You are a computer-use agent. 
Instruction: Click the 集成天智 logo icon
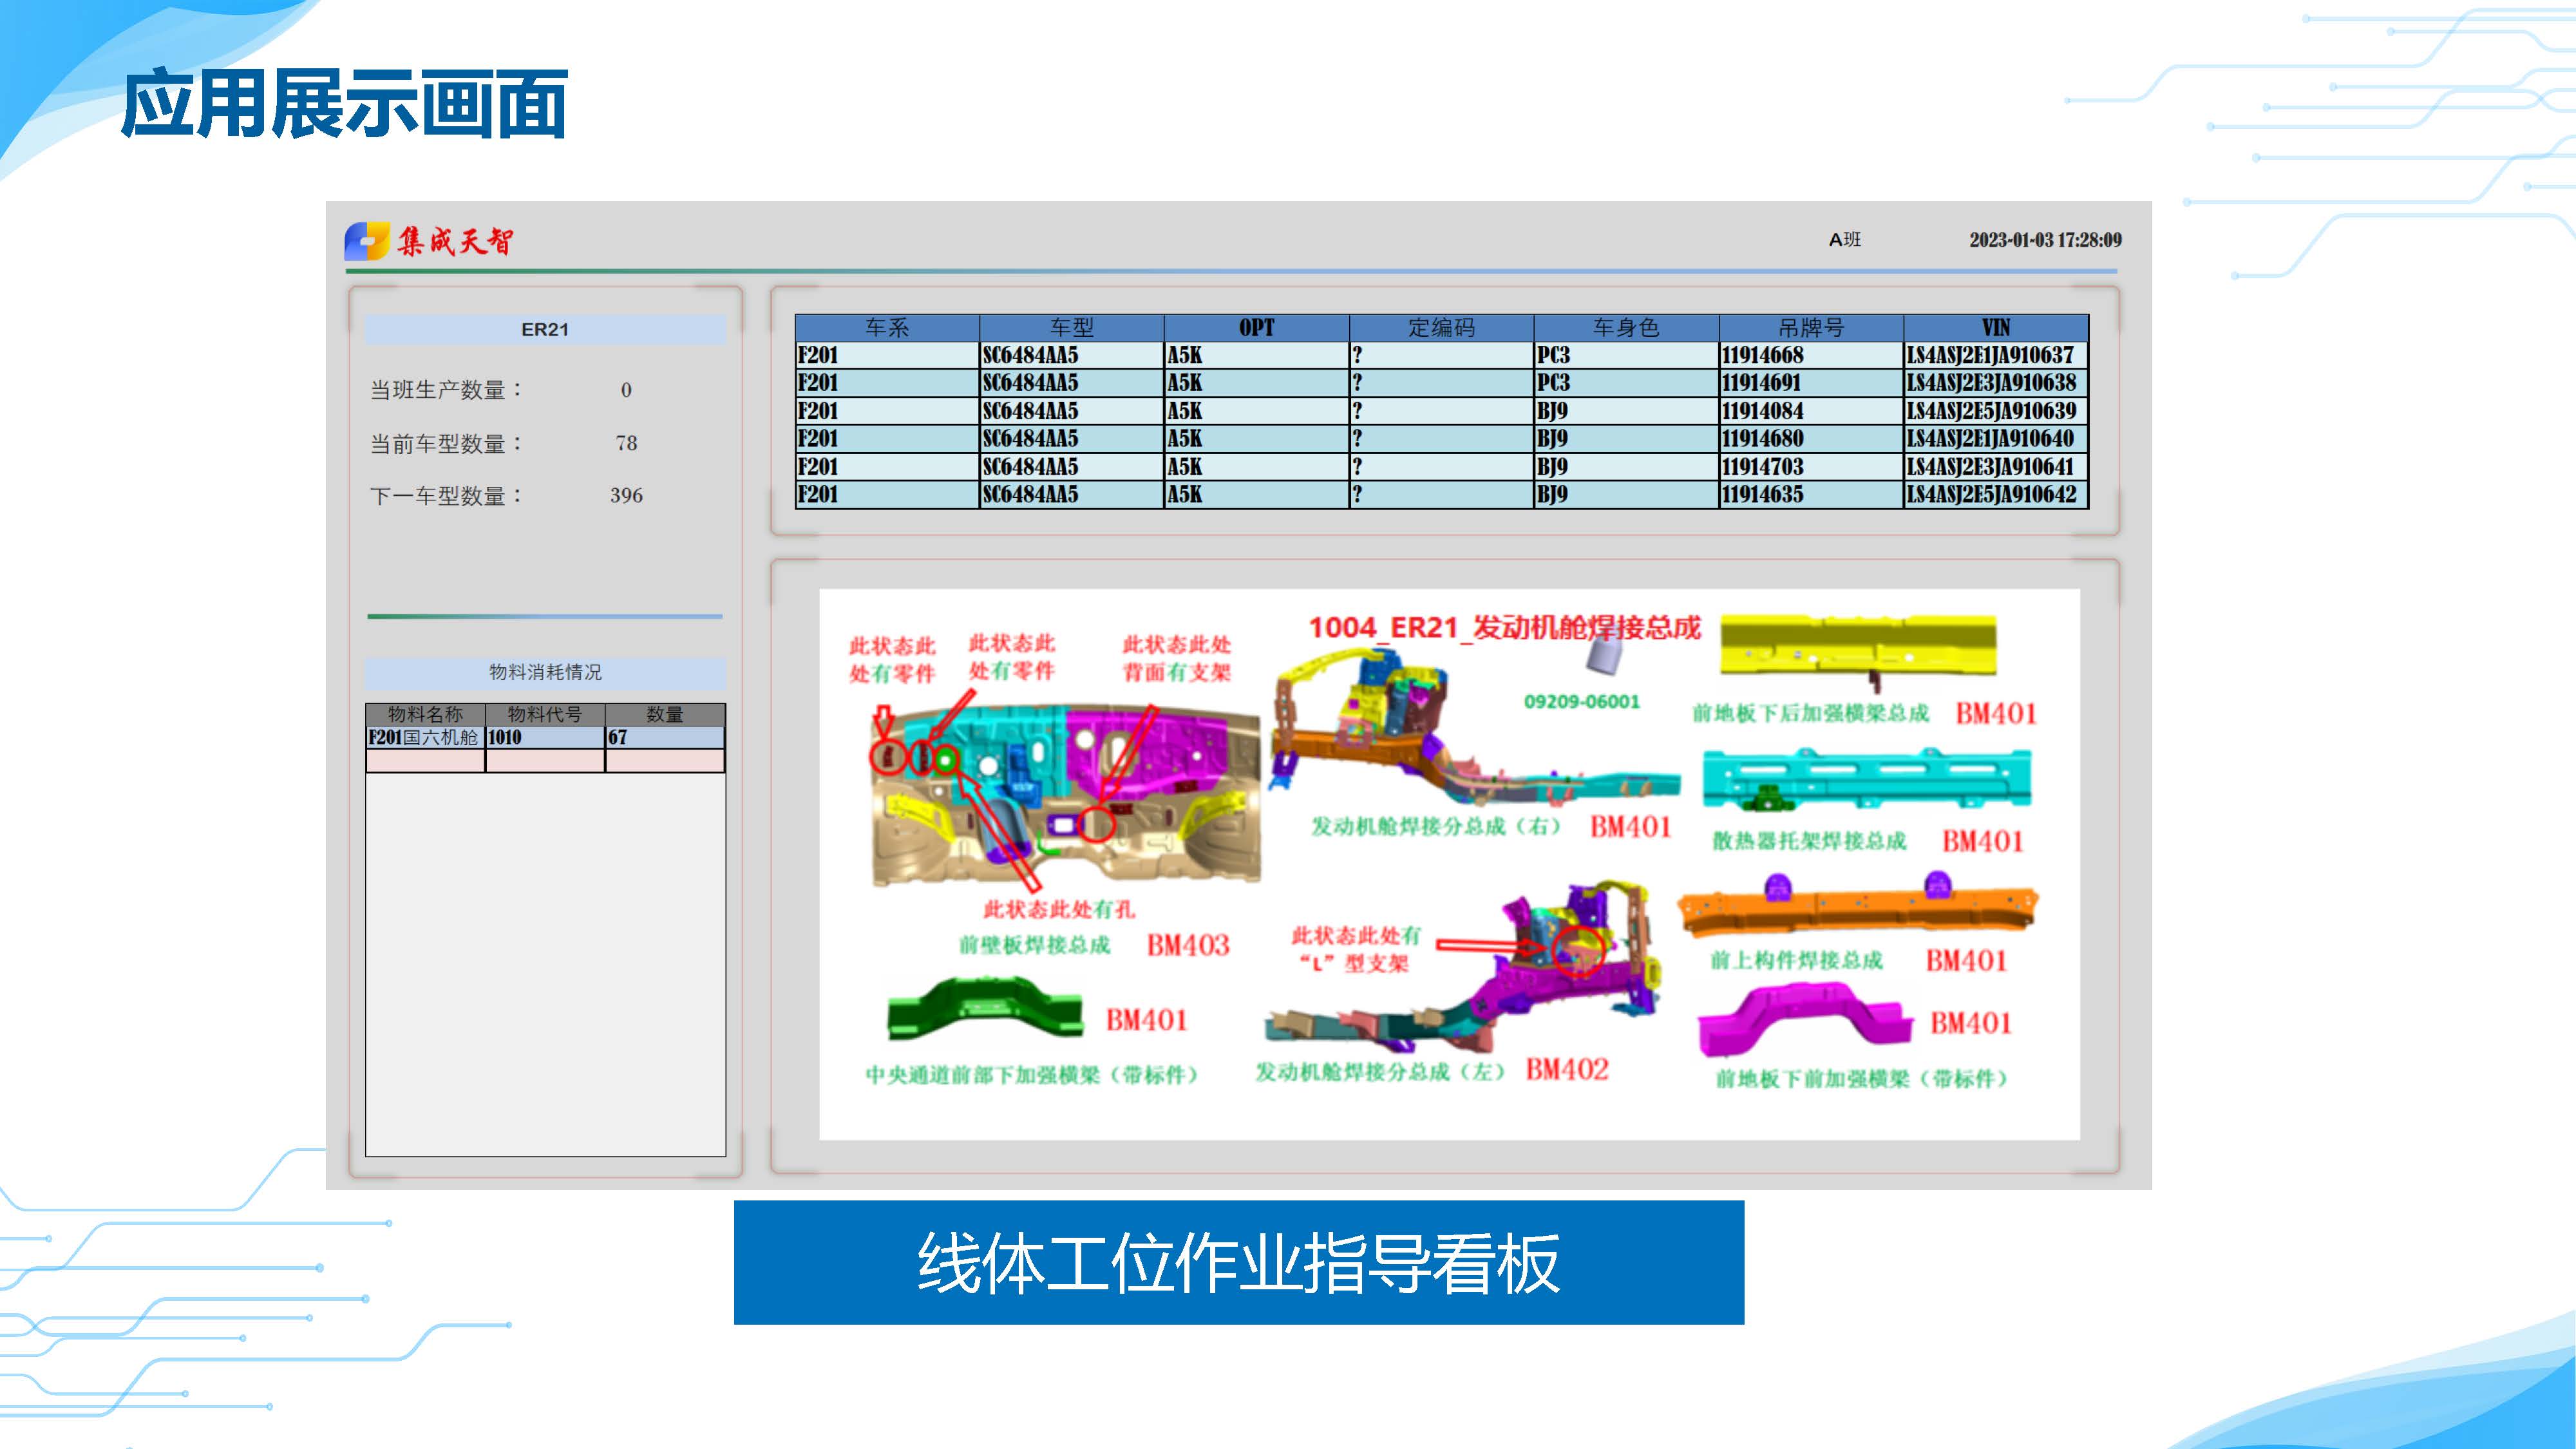click(367, 241)
